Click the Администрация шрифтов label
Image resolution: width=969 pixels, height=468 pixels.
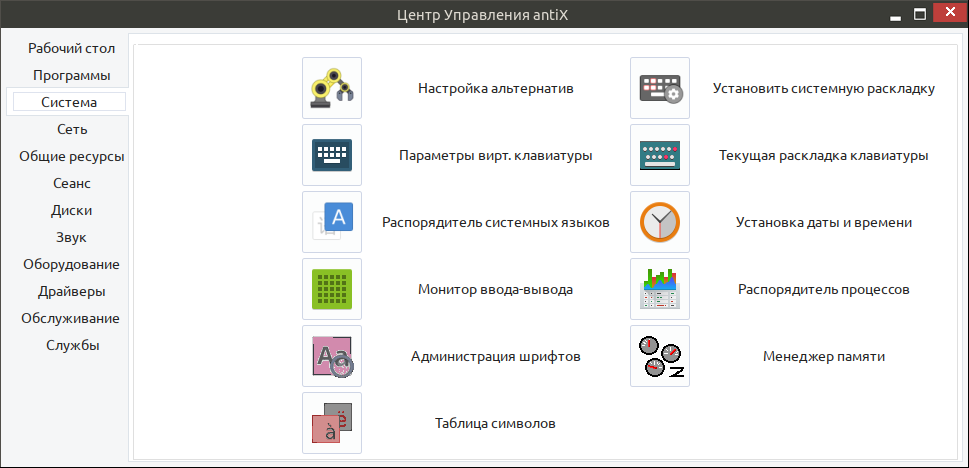[x=496, y=357]
